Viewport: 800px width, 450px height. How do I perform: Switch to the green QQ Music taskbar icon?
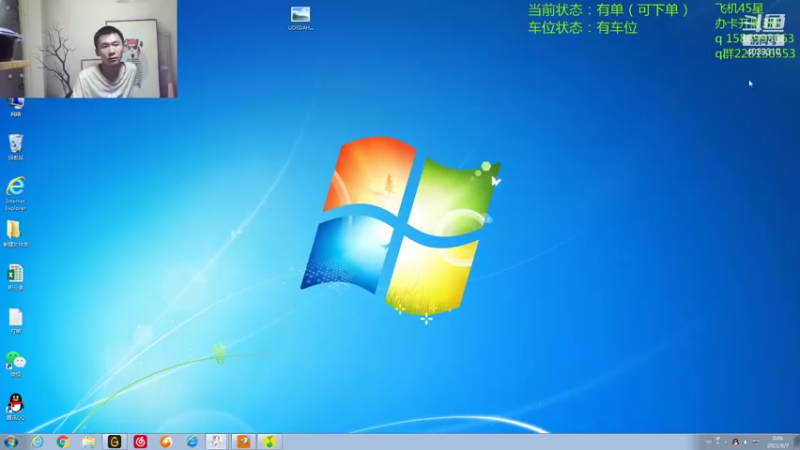click(x=269, y=442)
